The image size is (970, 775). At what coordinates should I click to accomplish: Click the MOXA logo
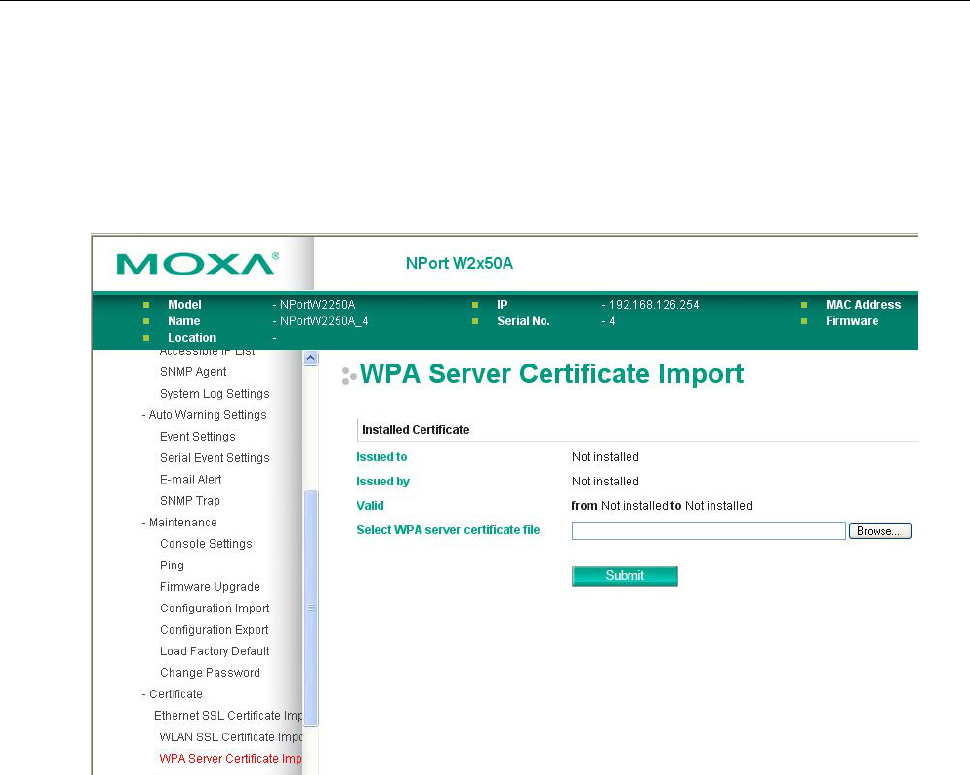coord(197,263)
